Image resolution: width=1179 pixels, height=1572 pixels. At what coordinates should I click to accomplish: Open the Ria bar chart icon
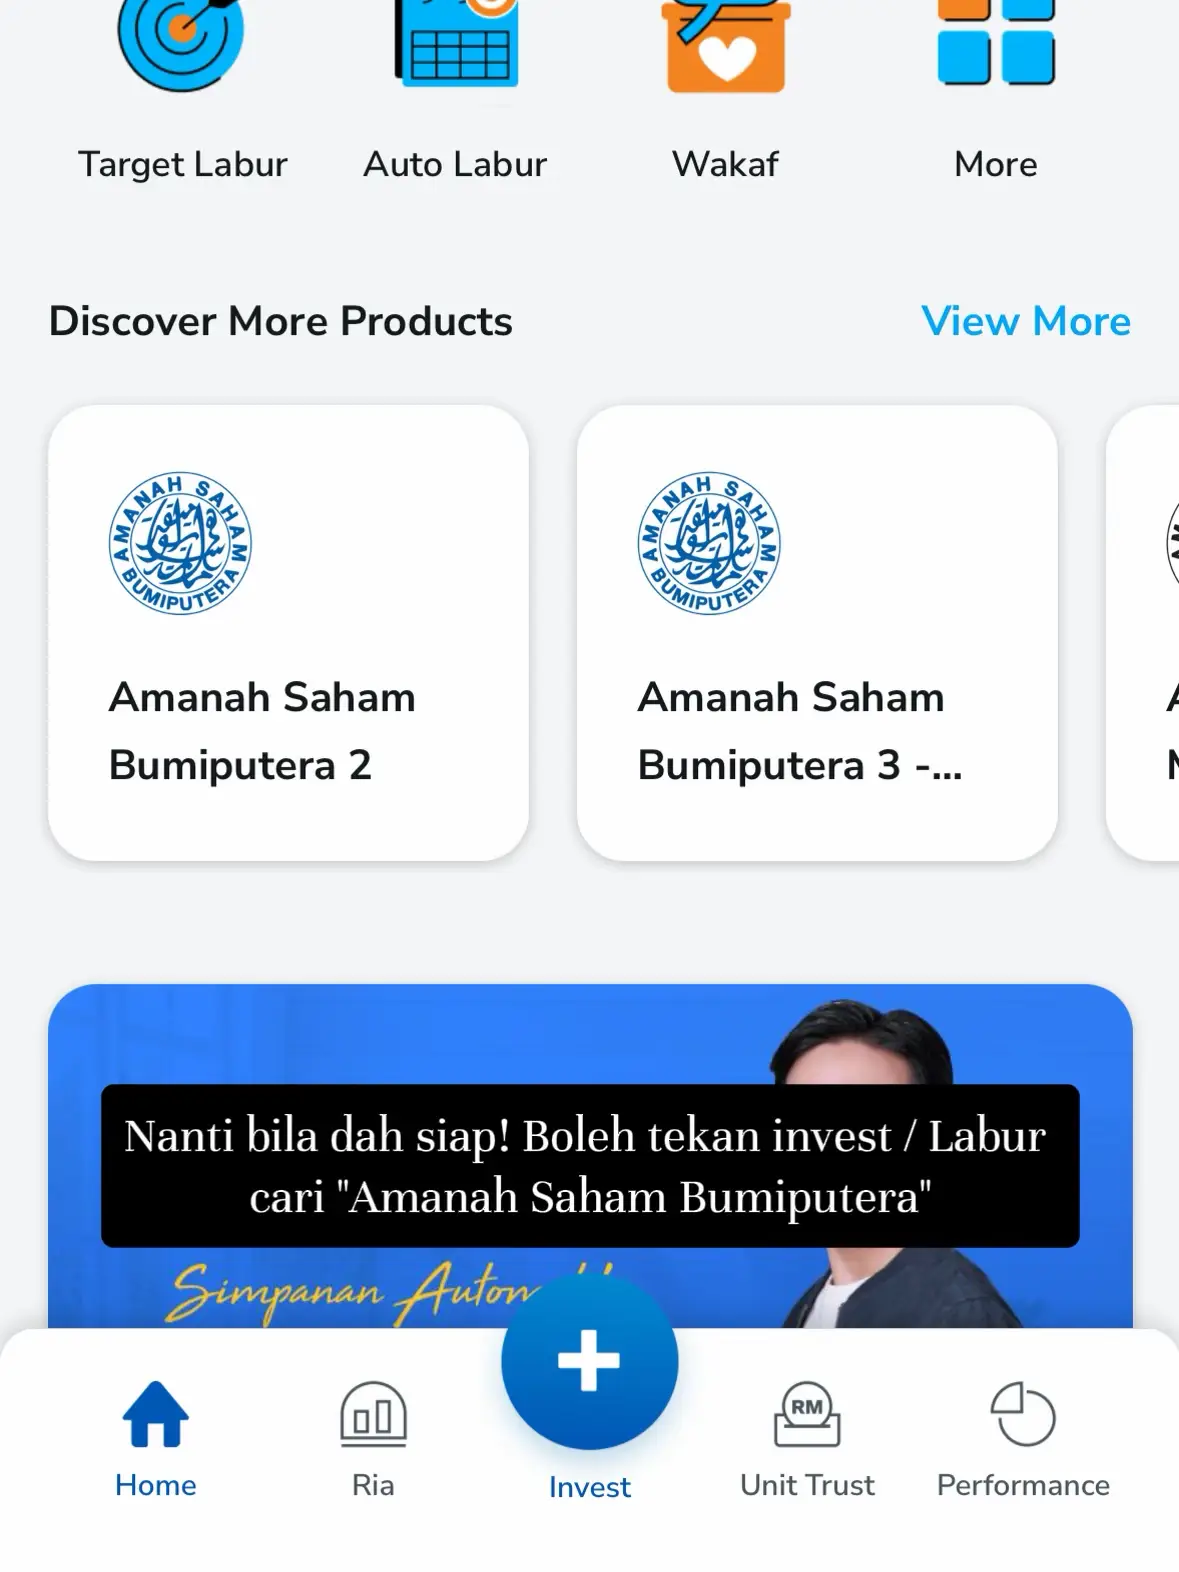tap(373, 1414)
